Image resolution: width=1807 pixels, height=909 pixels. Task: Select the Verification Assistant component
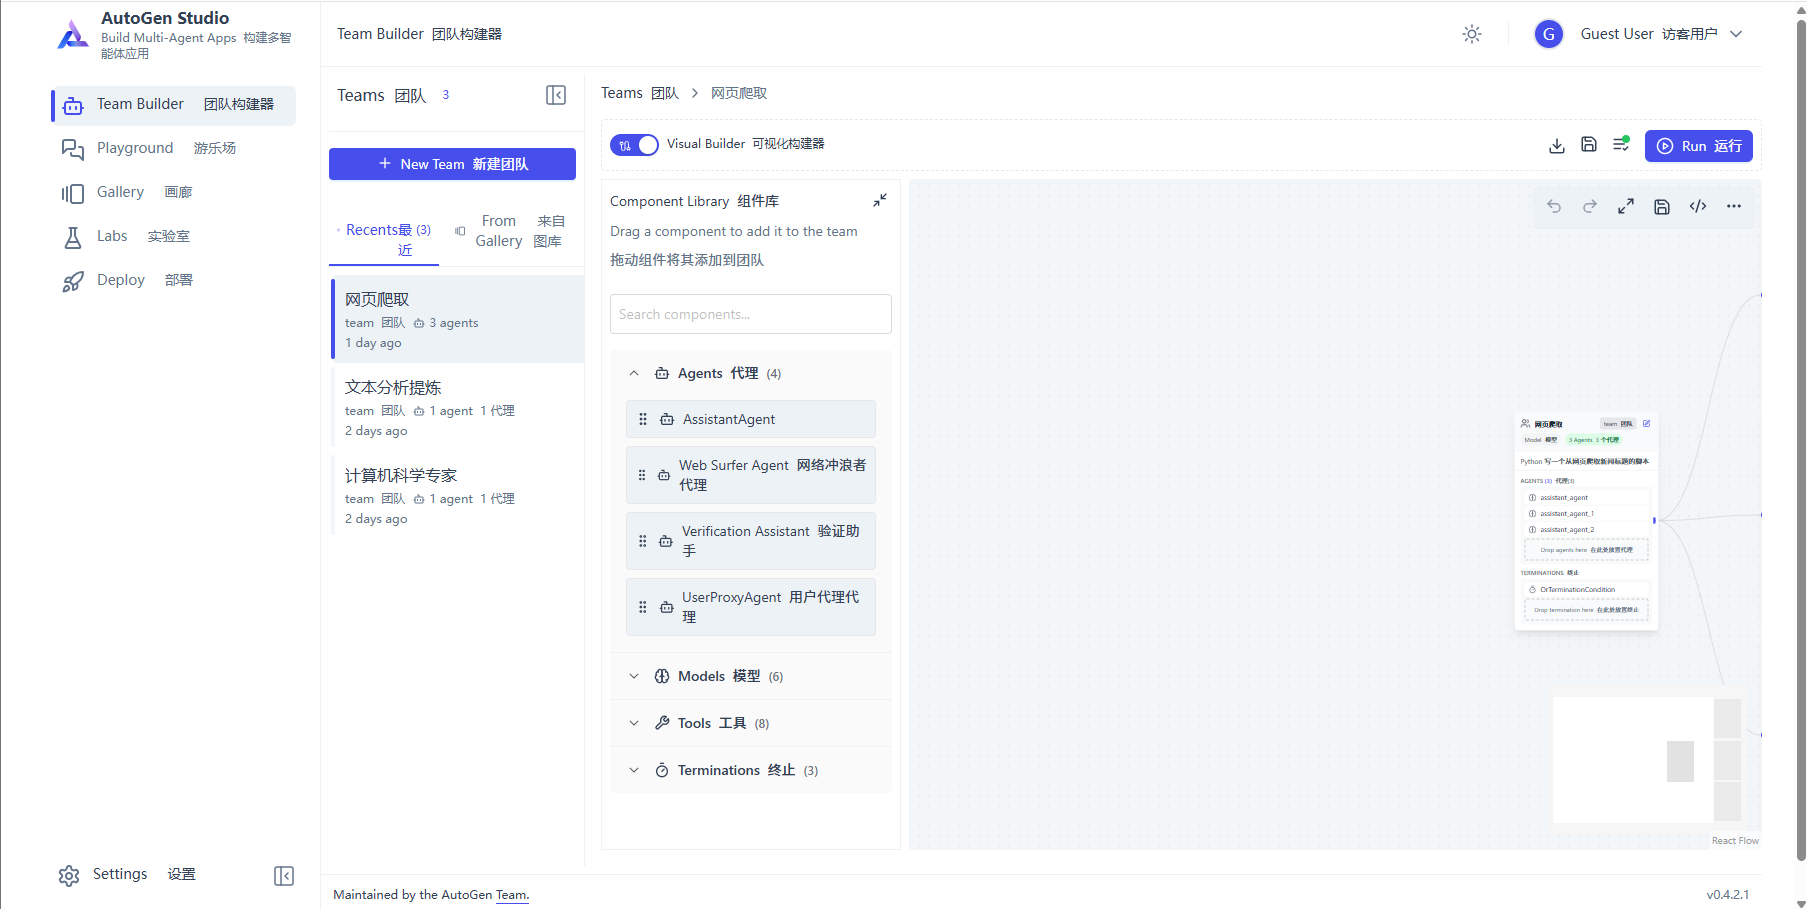751,541
